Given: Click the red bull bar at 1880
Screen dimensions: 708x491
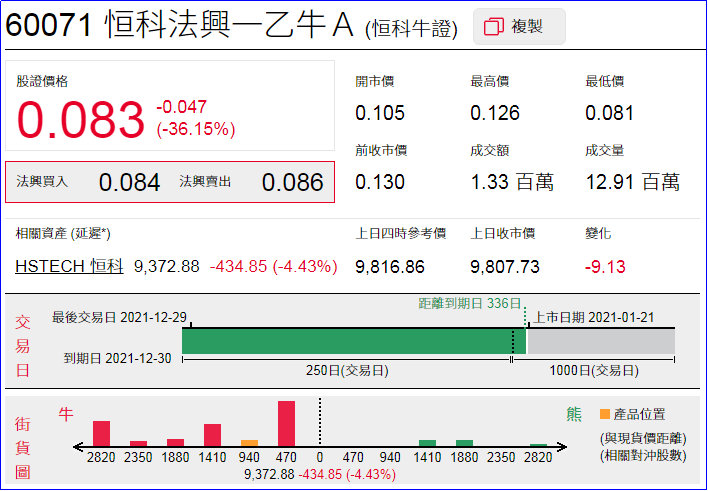Looking at the screenshot, I should (x=175, y=443).
